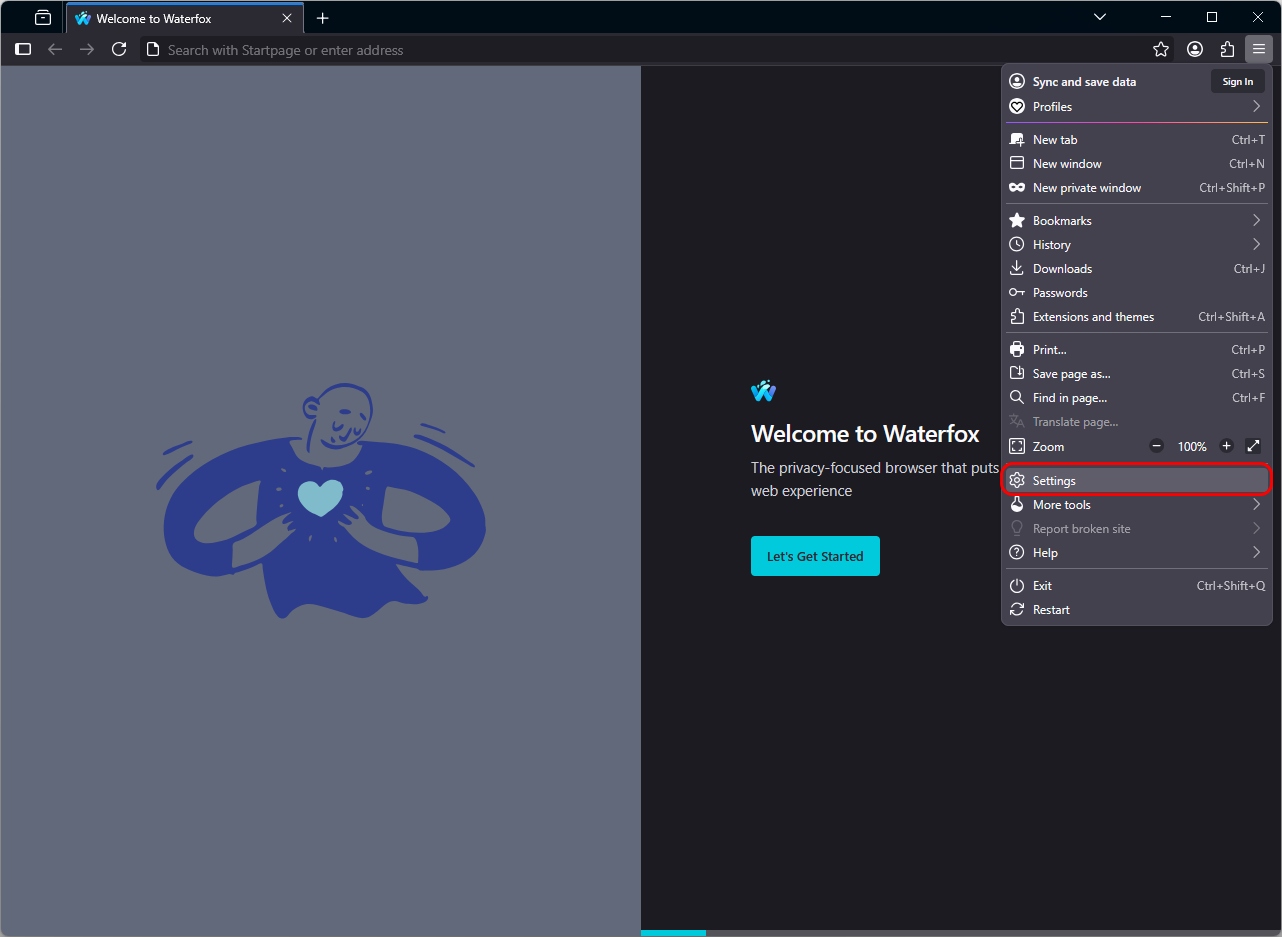Expand the Profiles submenu
Viewport: 1282px width, 937px height.
pos(1137,106)
